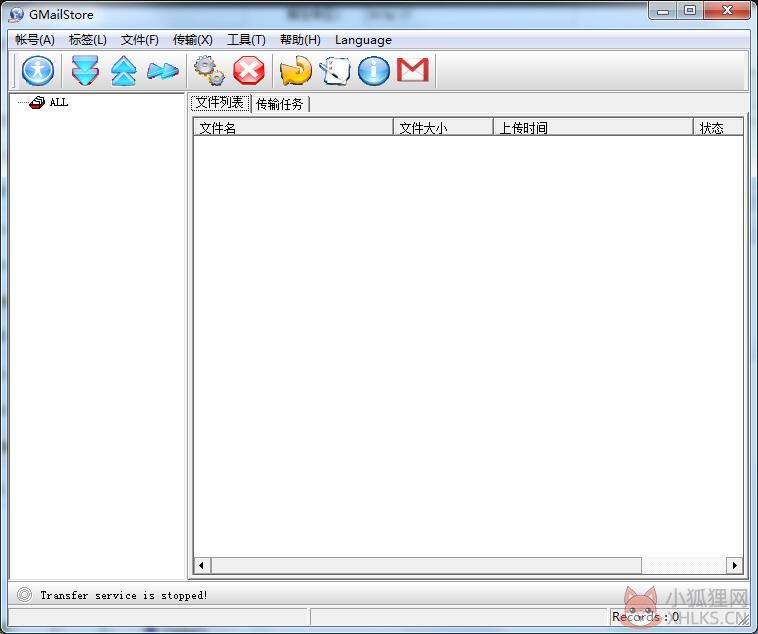Click the red download arrows icon
The height and width of the screenshot is (634, 758).
point(85,71)
